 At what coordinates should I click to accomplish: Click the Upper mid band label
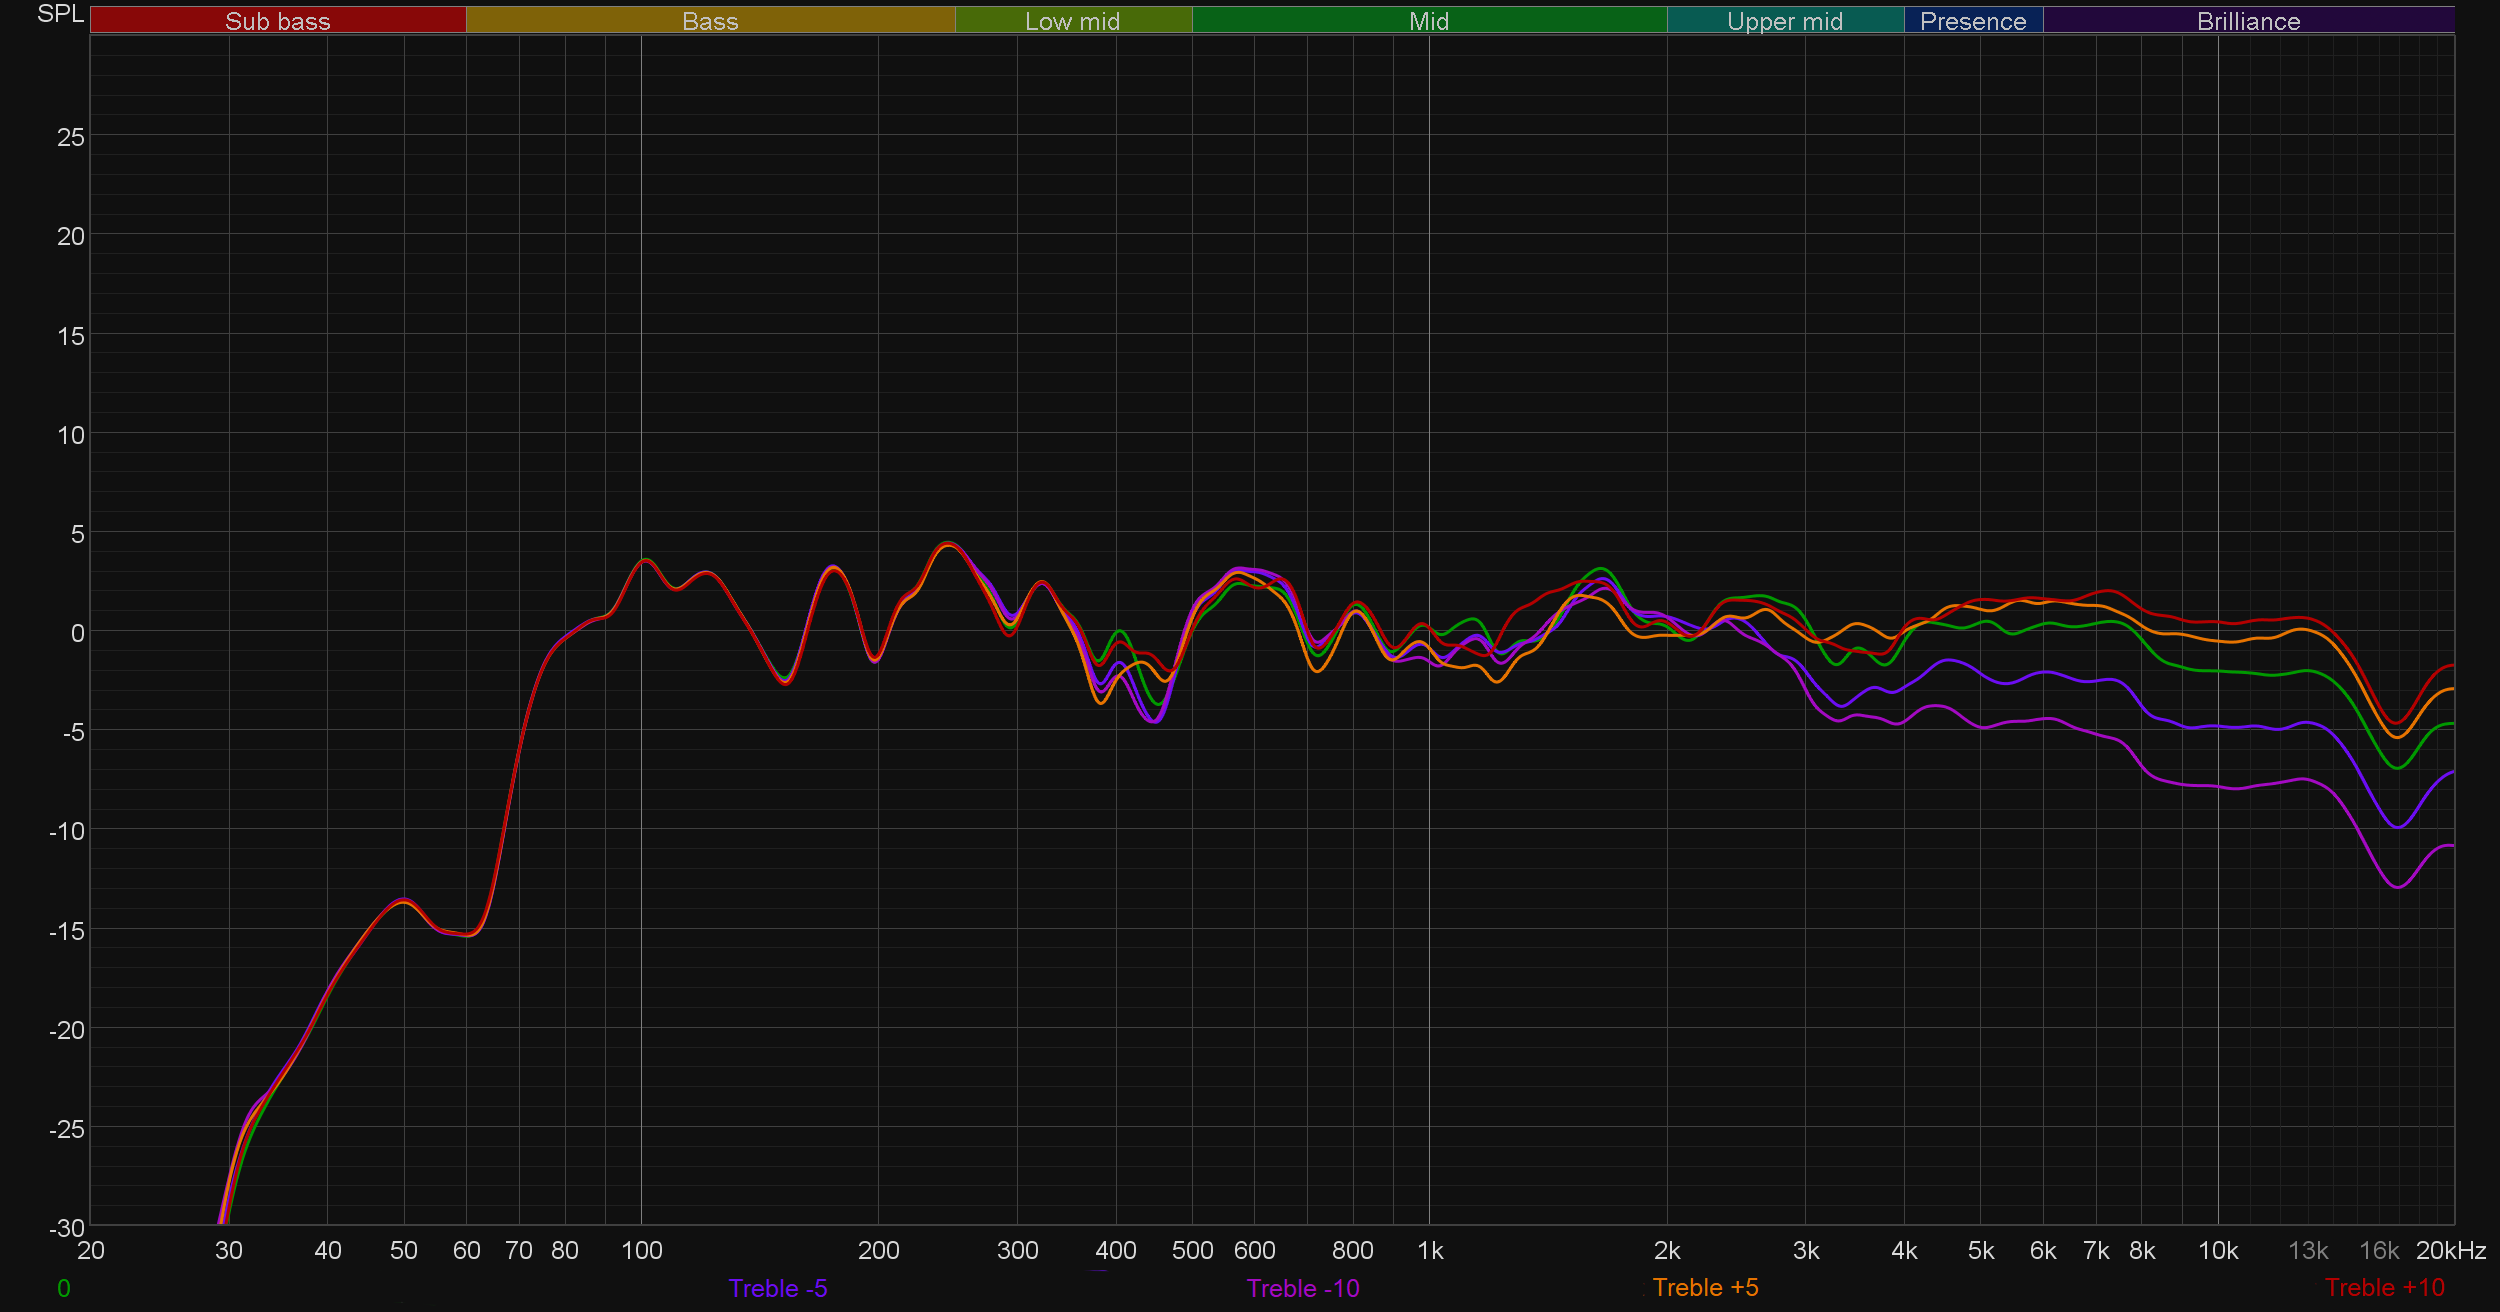click(1784, 21)
